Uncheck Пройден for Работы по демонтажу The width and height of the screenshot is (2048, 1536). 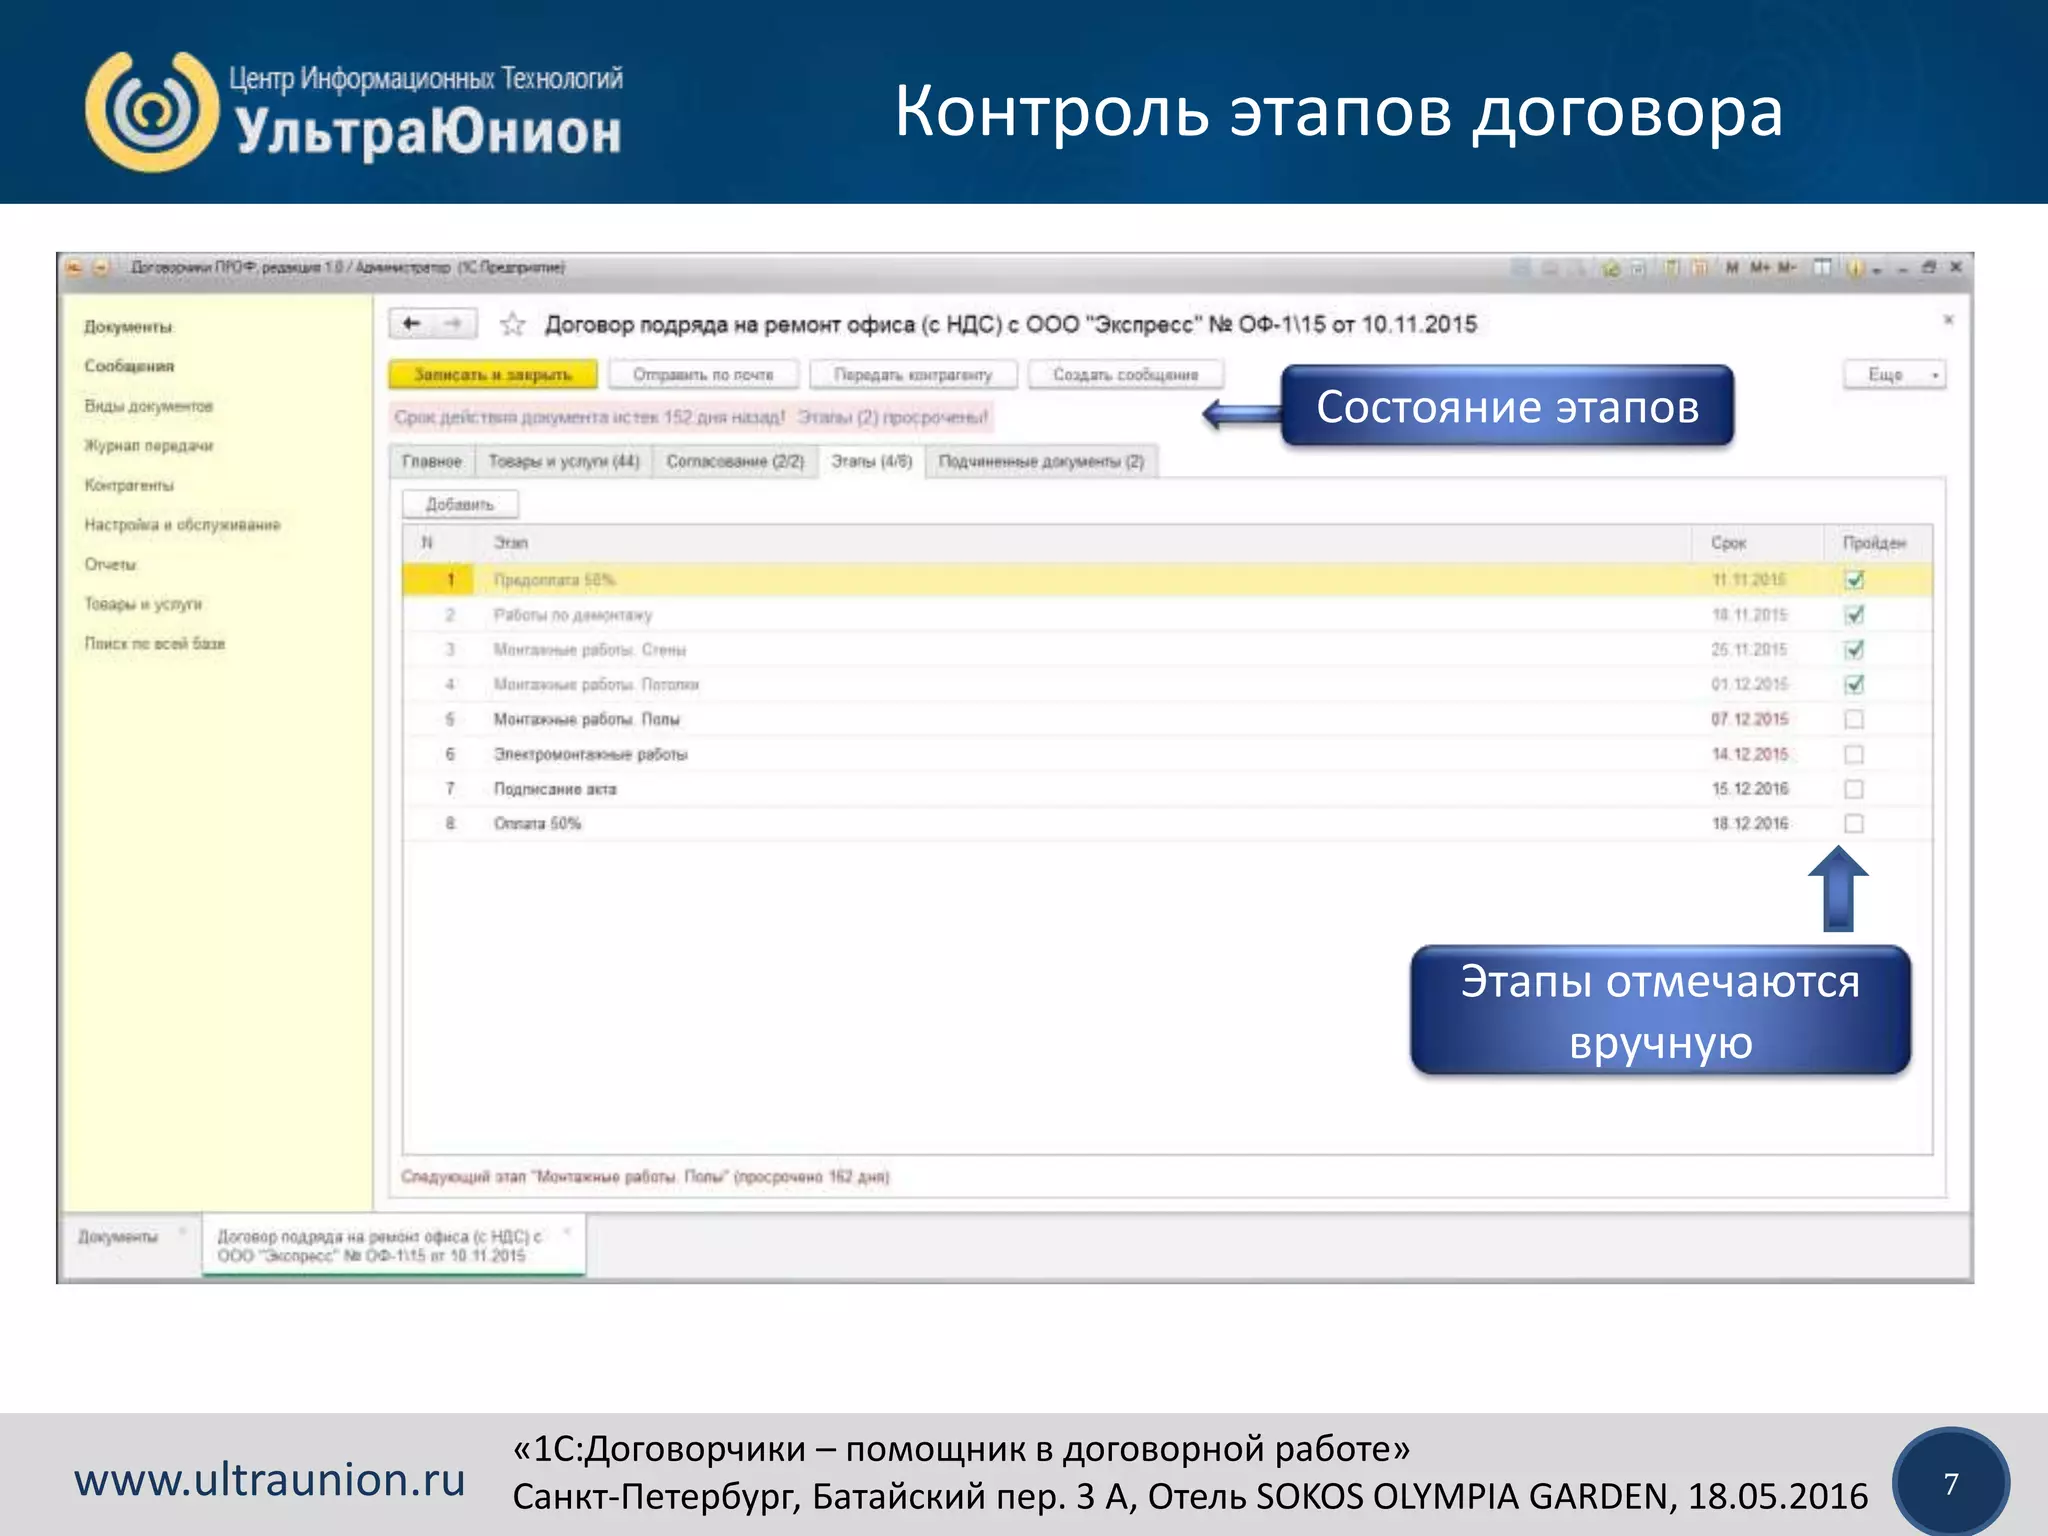click(x=1854, y=615)
